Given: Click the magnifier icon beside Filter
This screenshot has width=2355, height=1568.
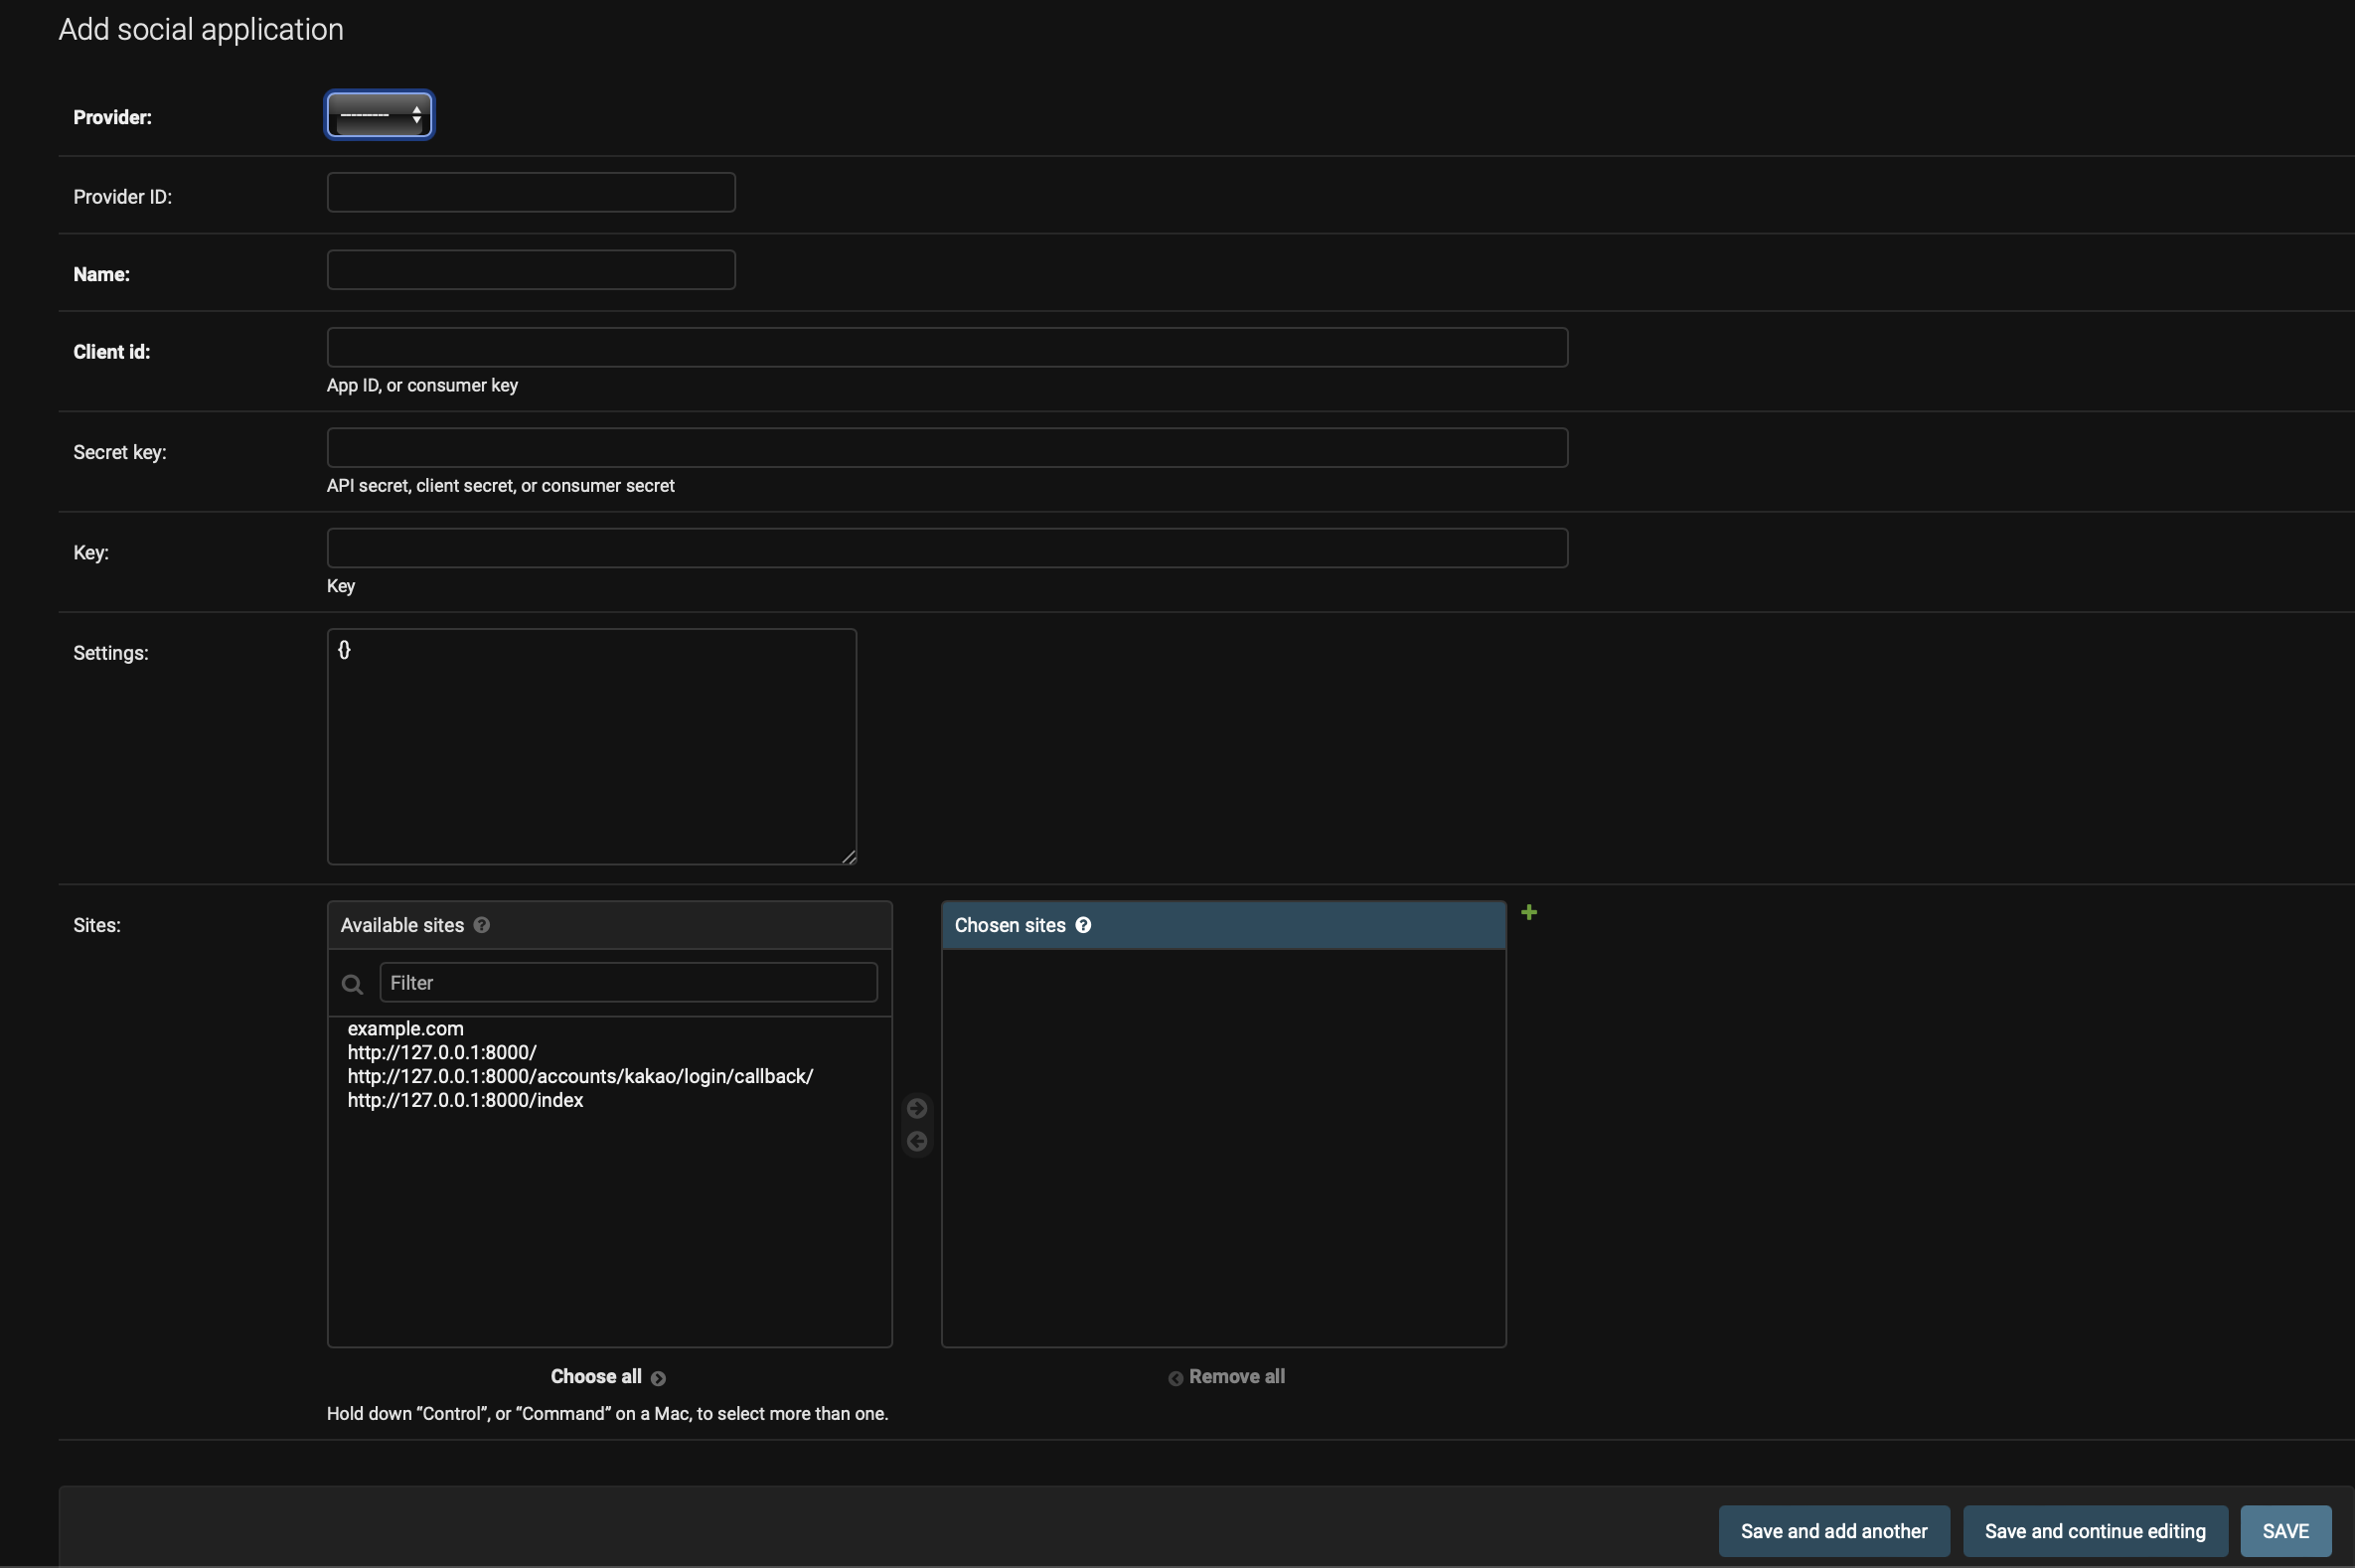Looking at the screenshot, I should point(352,984).
